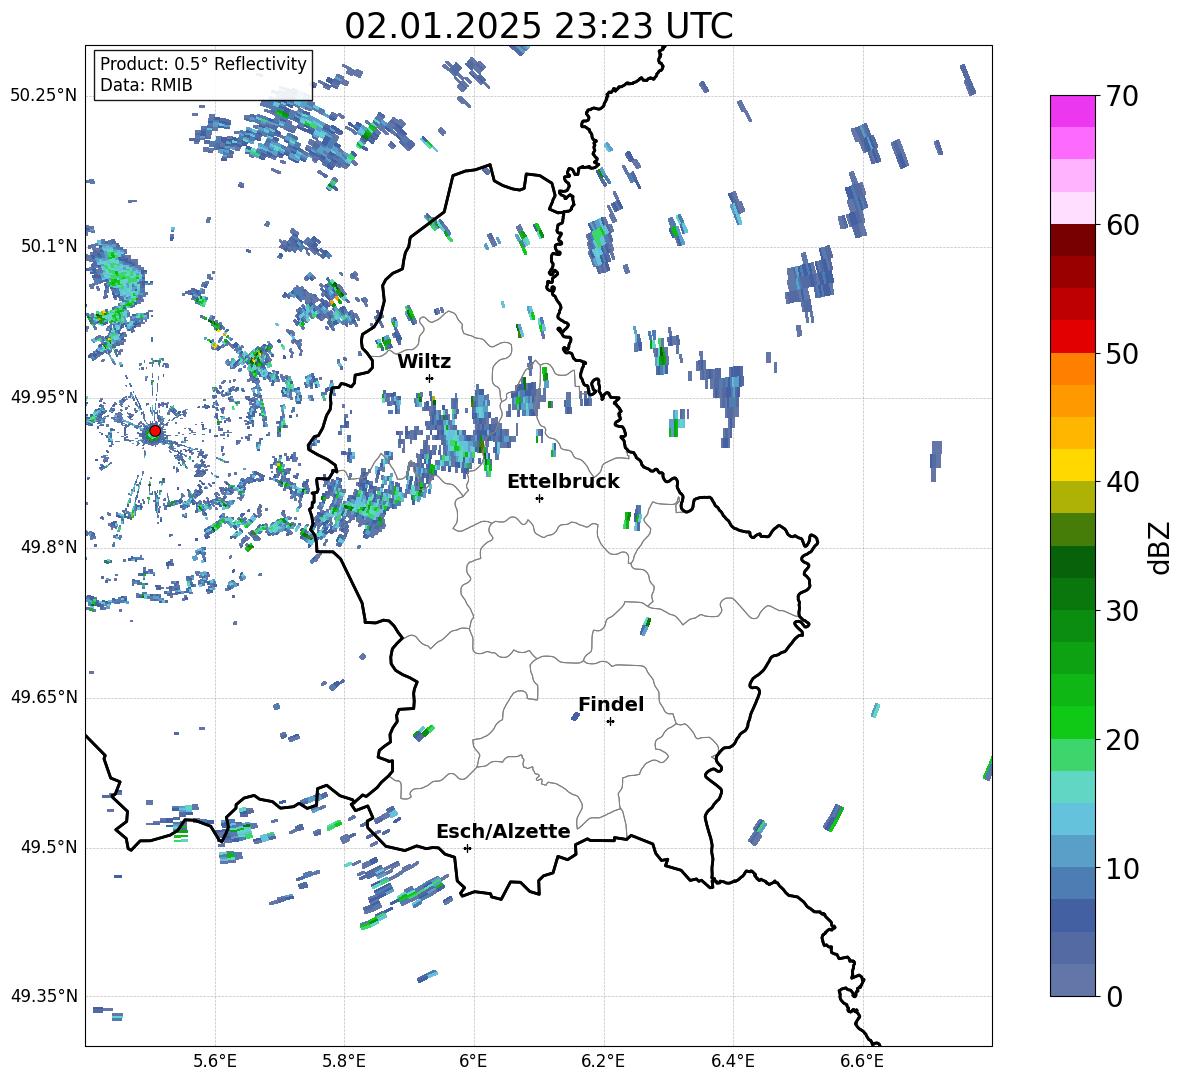This screenshot has width=1184, height=1081.
Task: Click the red radar site marker
Action: pos(155,431)
